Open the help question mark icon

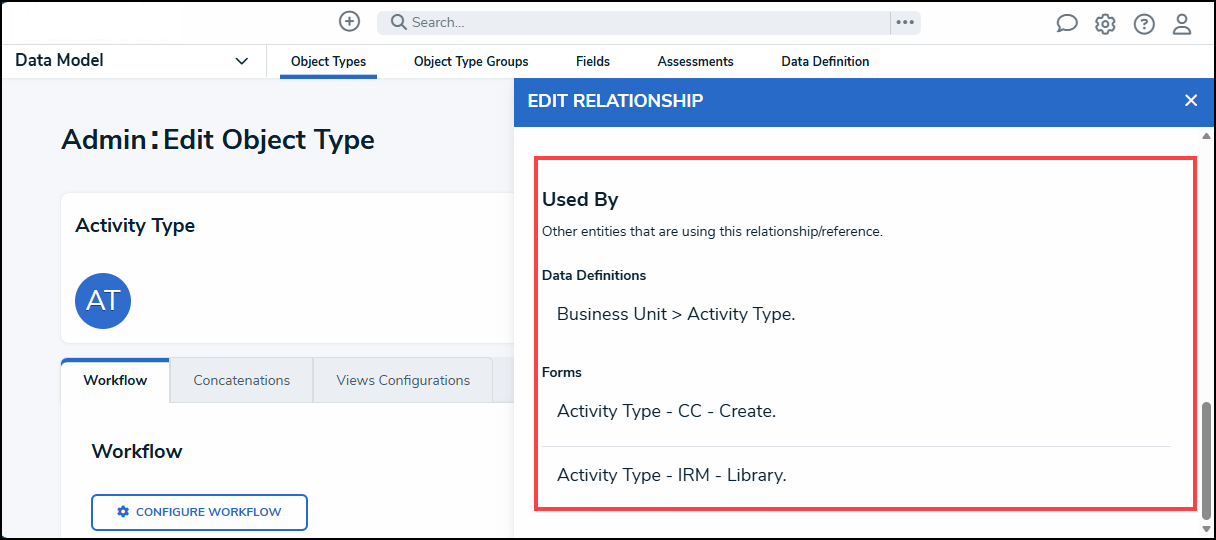tap(1144, 24)
